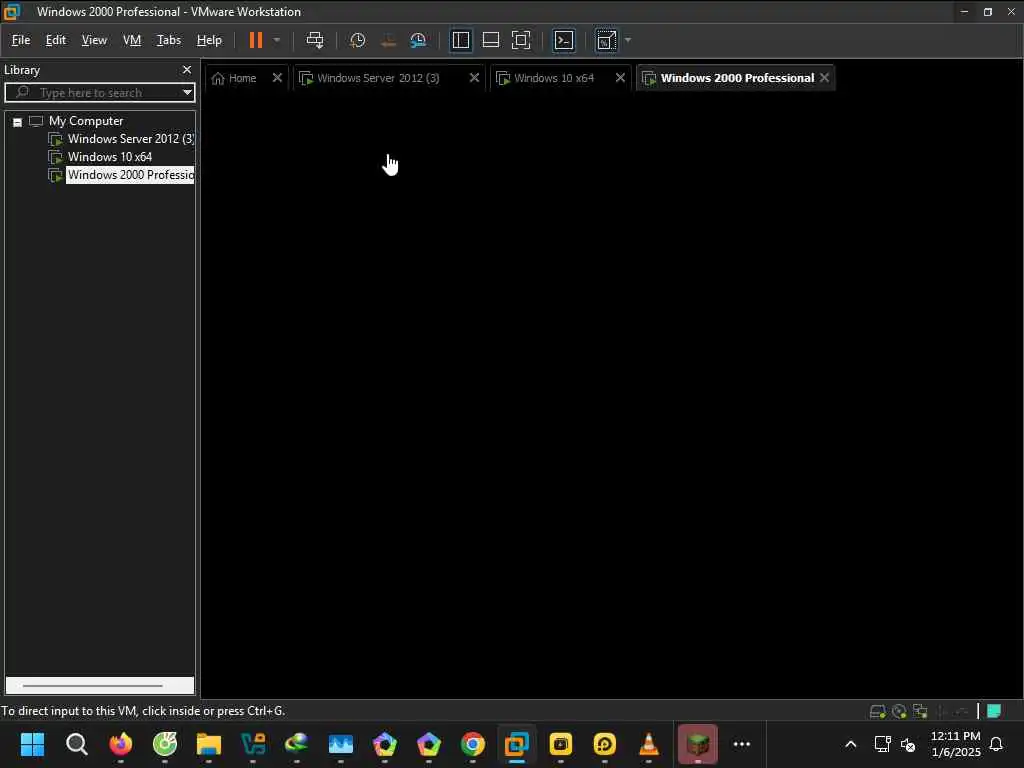Image resolution: width=1024 pixels, height=768 pixels.
Task: Open the Windows Start menu
Action: point(32,744)
